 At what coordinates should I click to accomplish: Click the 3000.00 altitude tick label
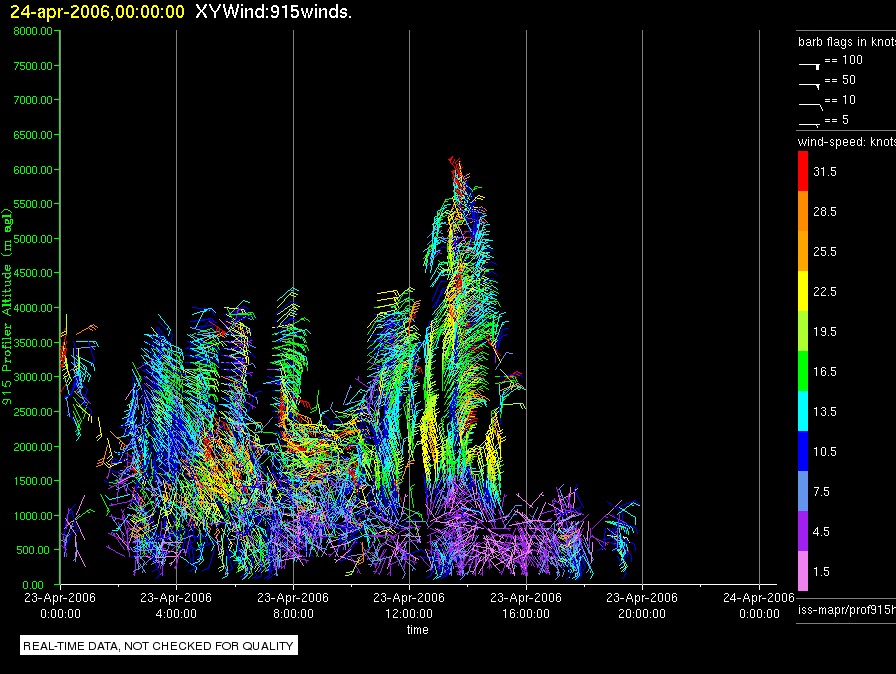(33, 377)
